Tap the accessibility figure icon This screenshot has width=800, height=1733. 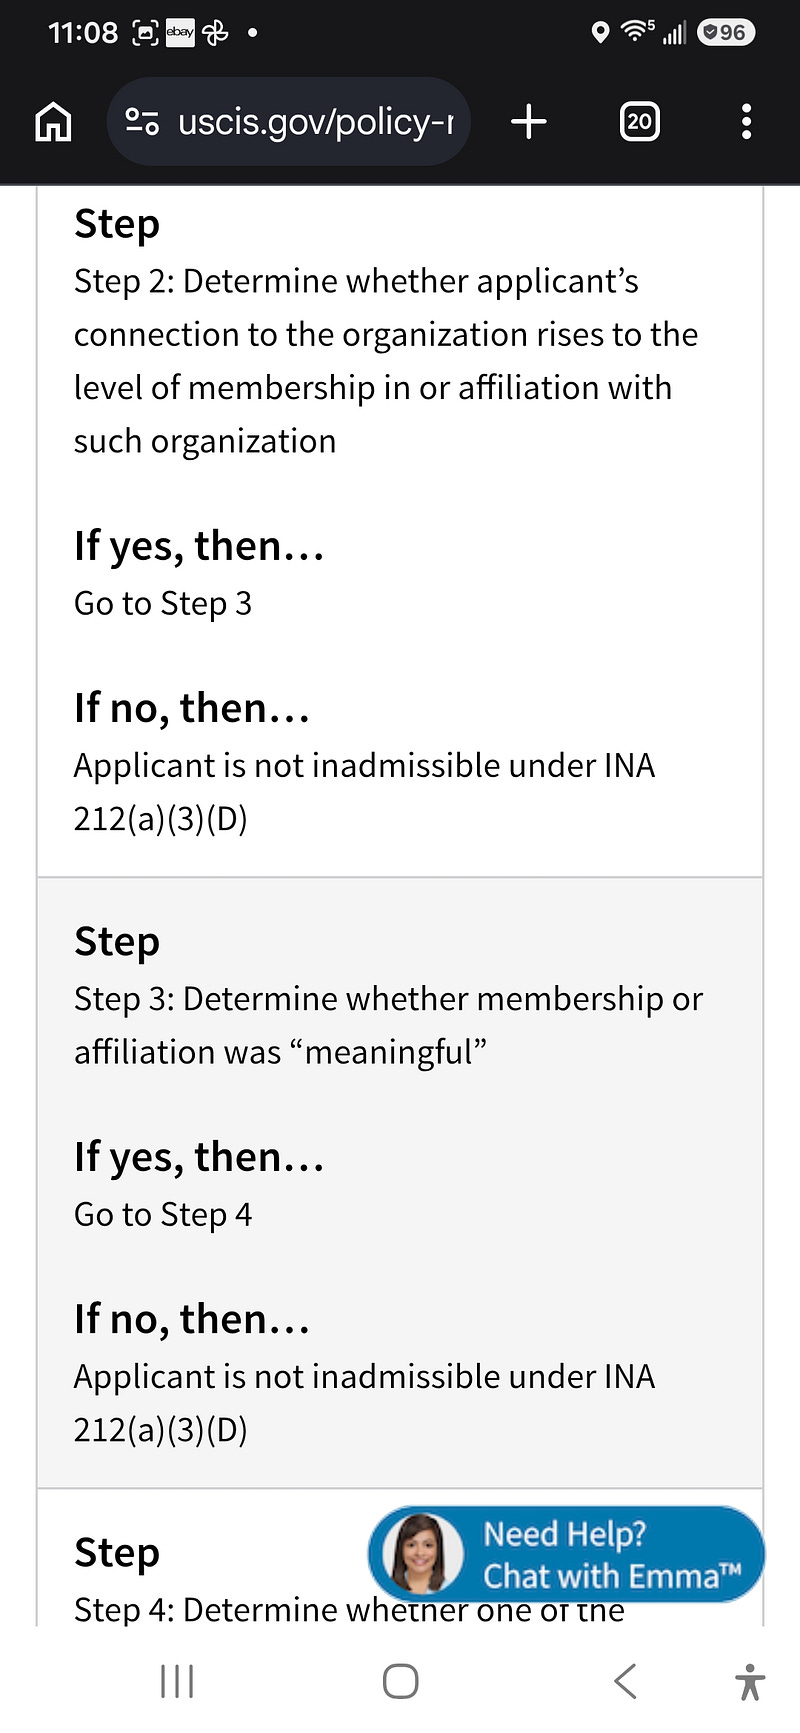[x=749, y=1681]
